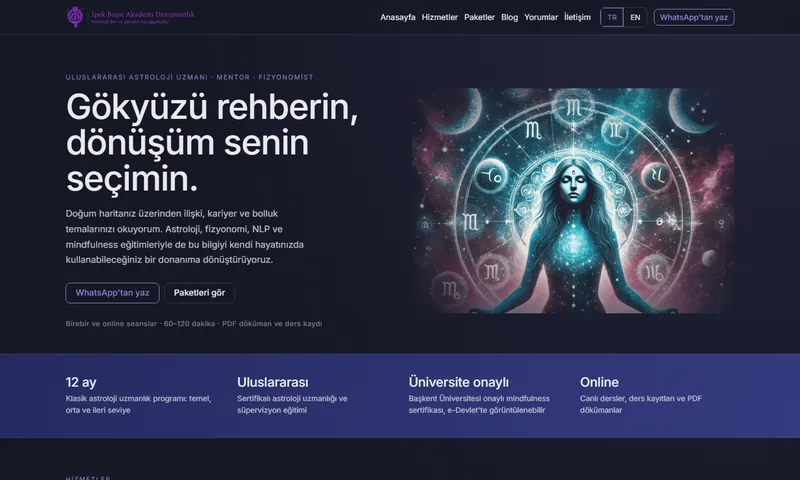Click 'Klasik astroloji uzmanlık programı' description

pos(138,405)
